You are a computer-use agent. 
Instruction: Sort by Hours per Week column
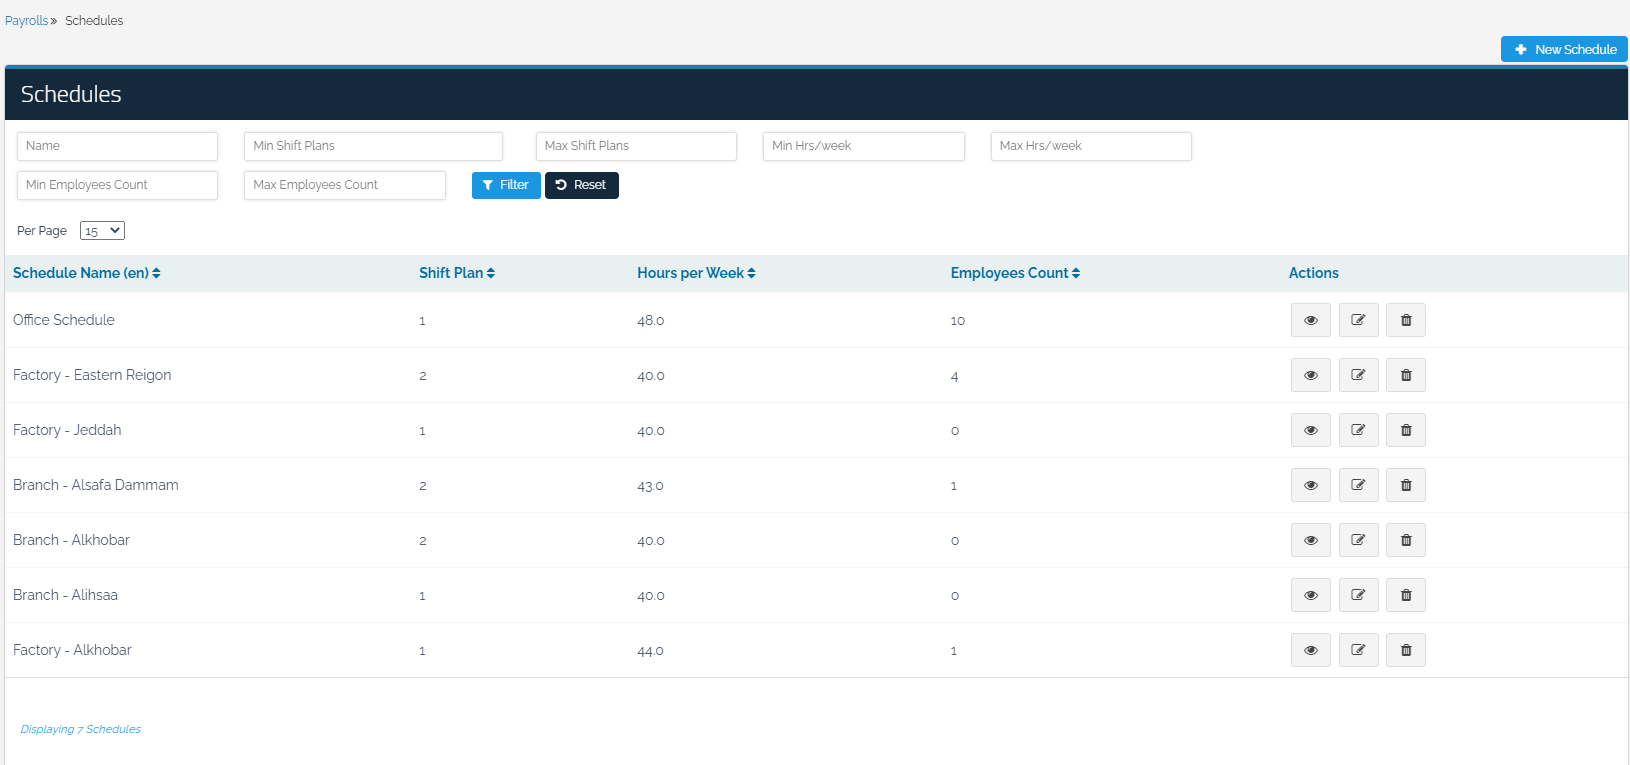coord(696,273)
